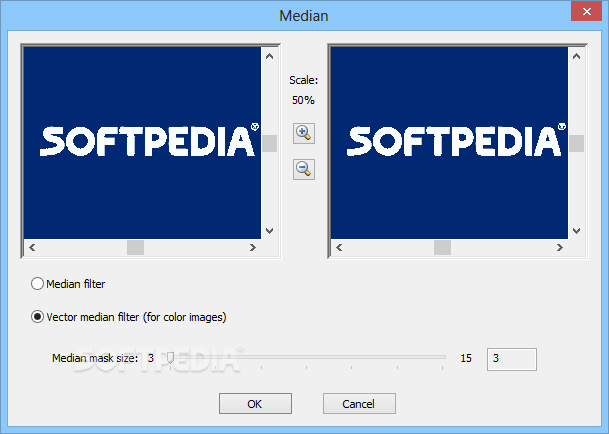The width and height of the screenshot is (609, 434).
Task: Click down arrow in right preview scrollbar
Action: [576, 230]
